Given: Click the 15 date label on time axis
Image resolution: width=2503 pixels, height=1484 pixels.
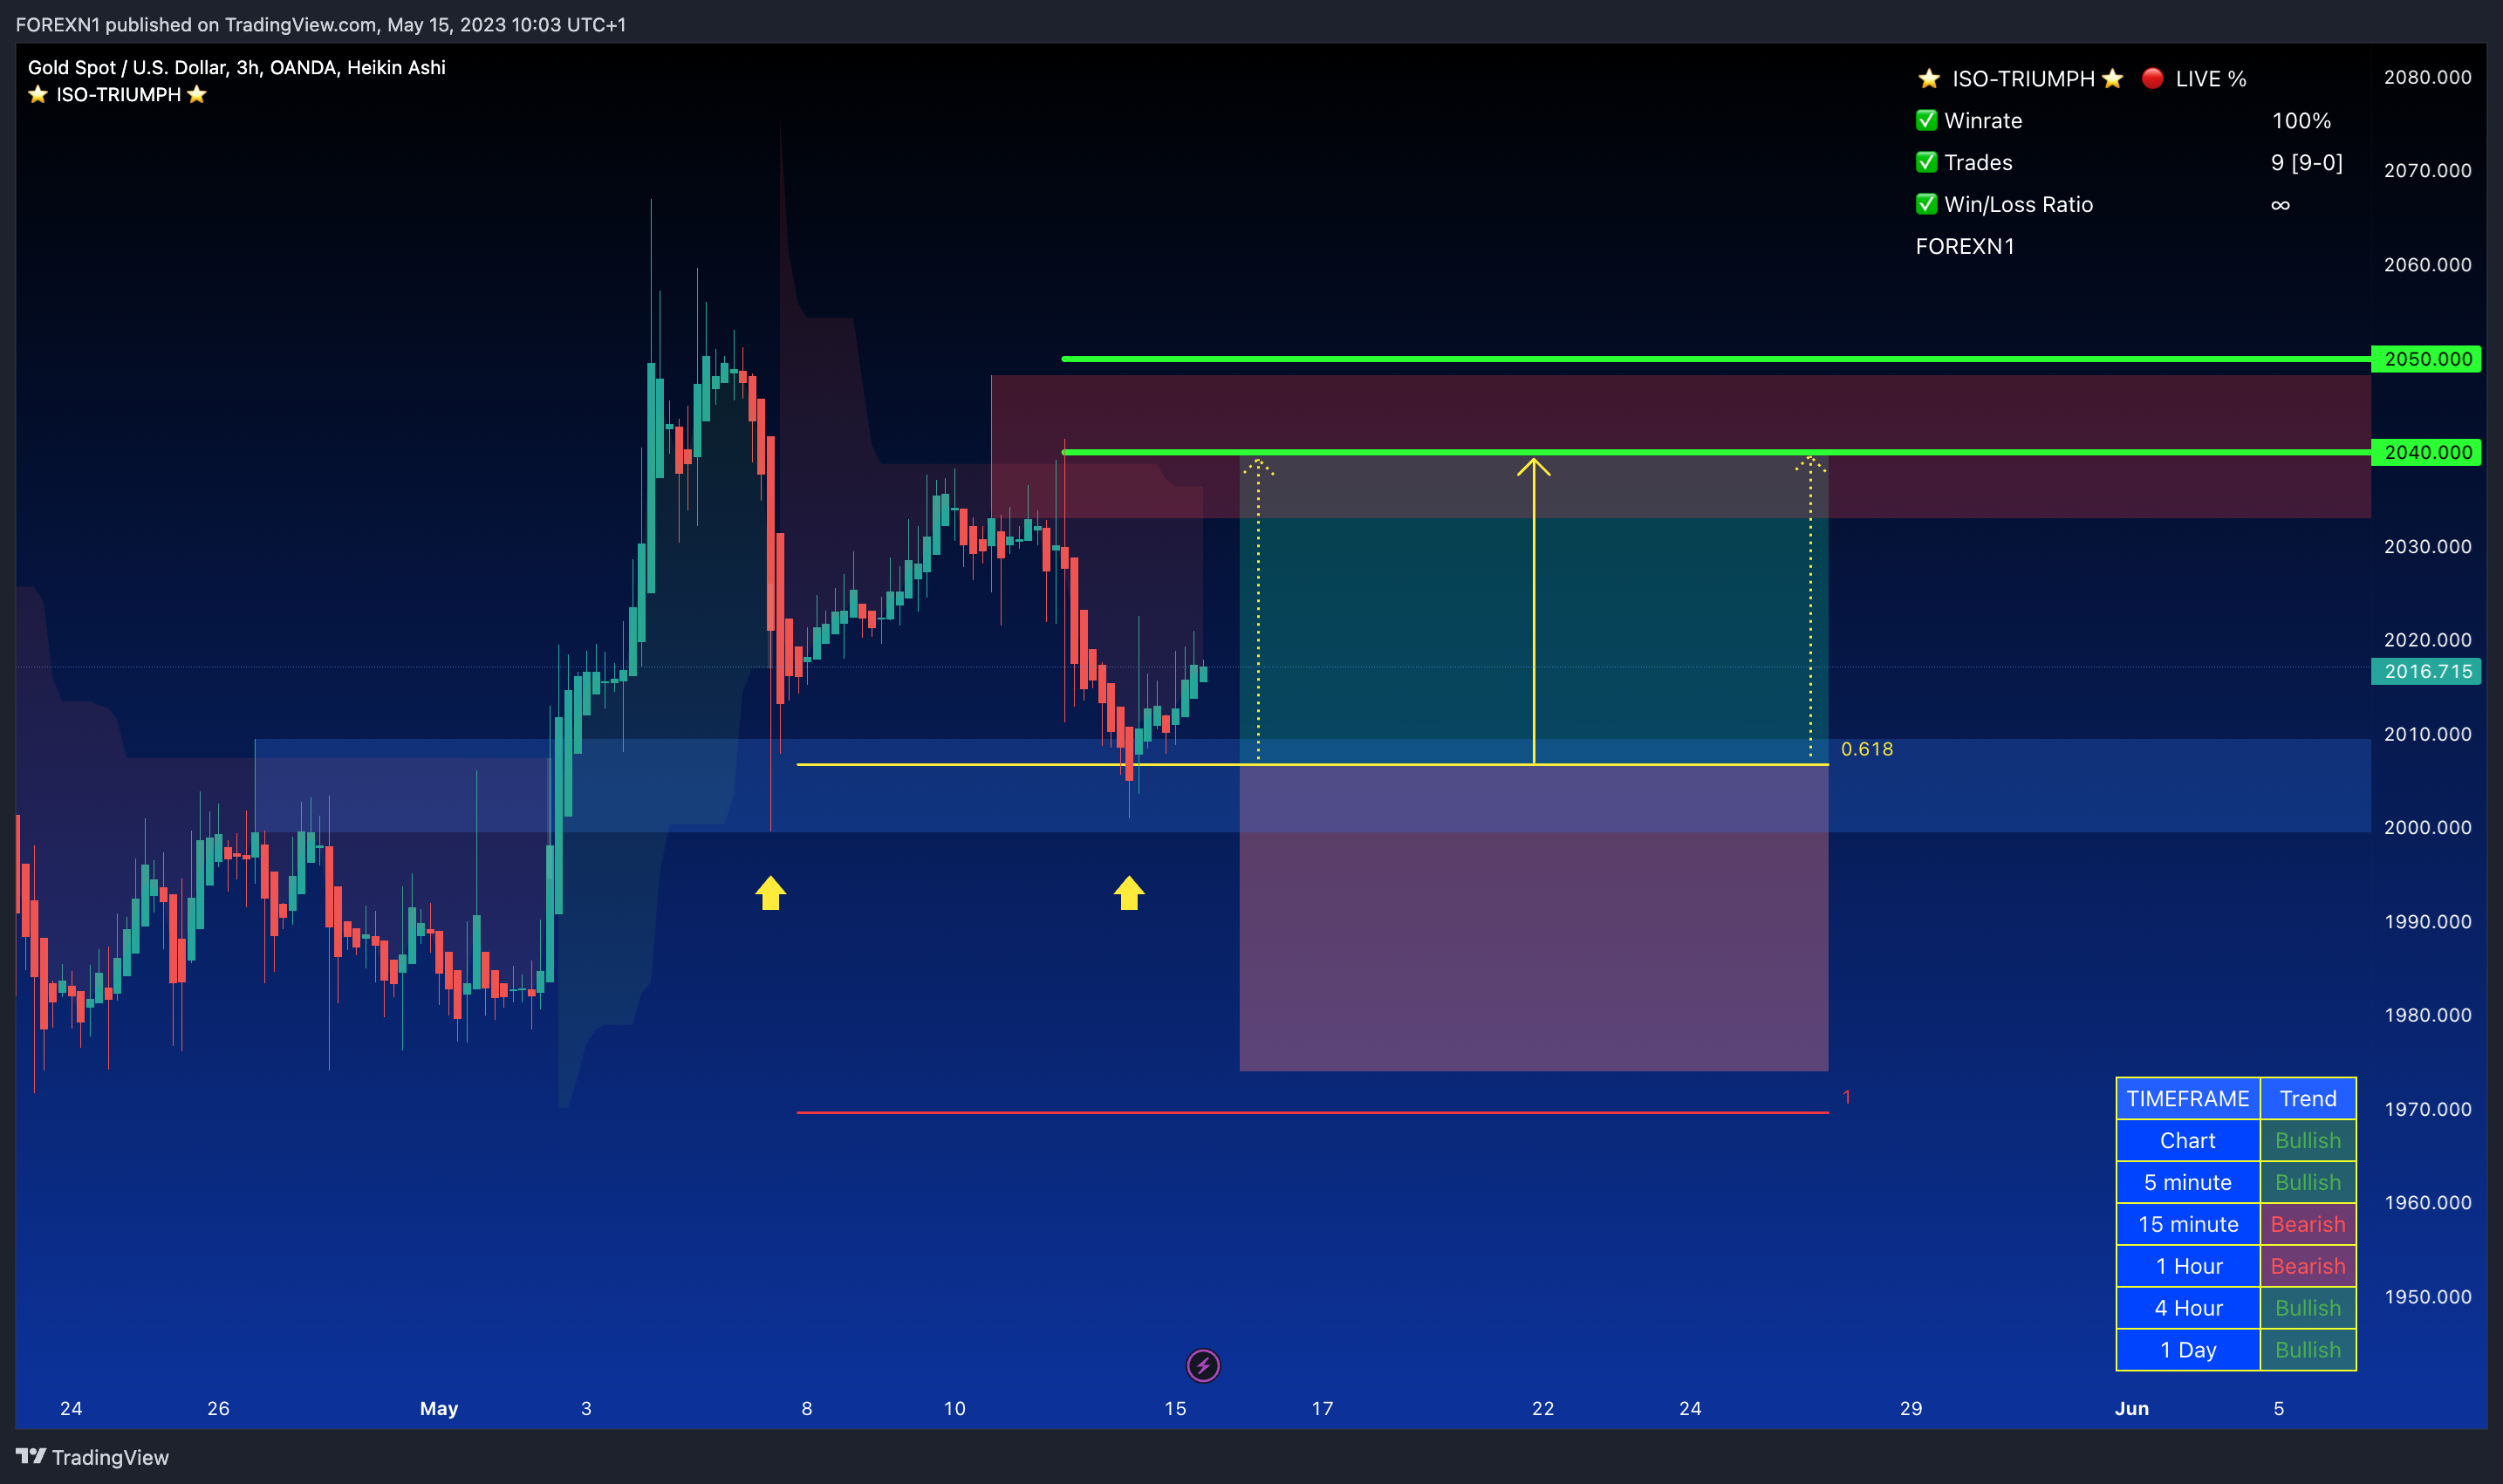Looking at the screenshot, I should [x=1175, y=1408].
